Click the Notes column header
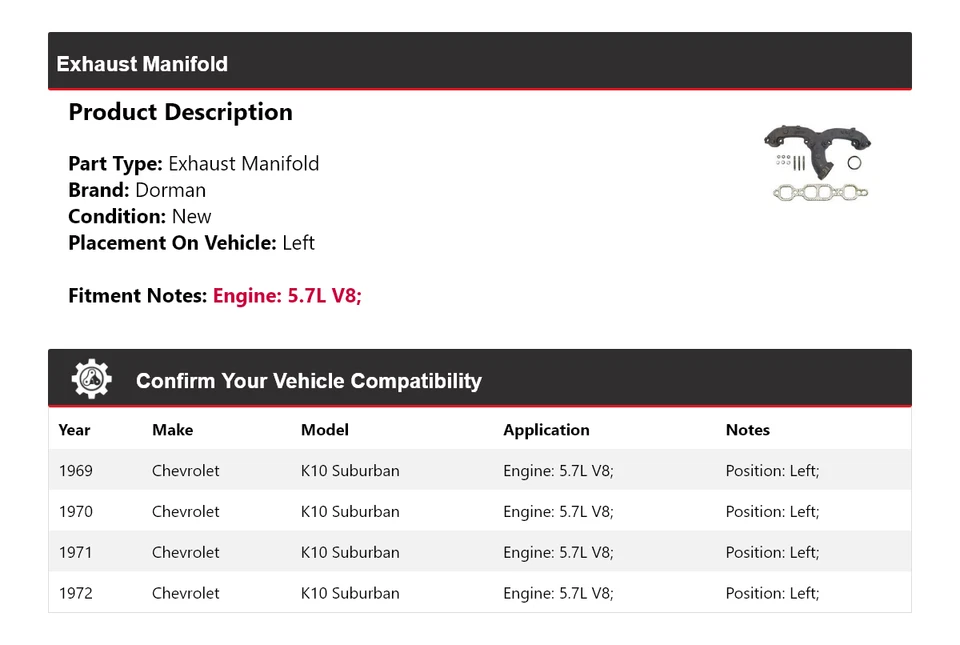The image size is (960, 645). point(747,430)
